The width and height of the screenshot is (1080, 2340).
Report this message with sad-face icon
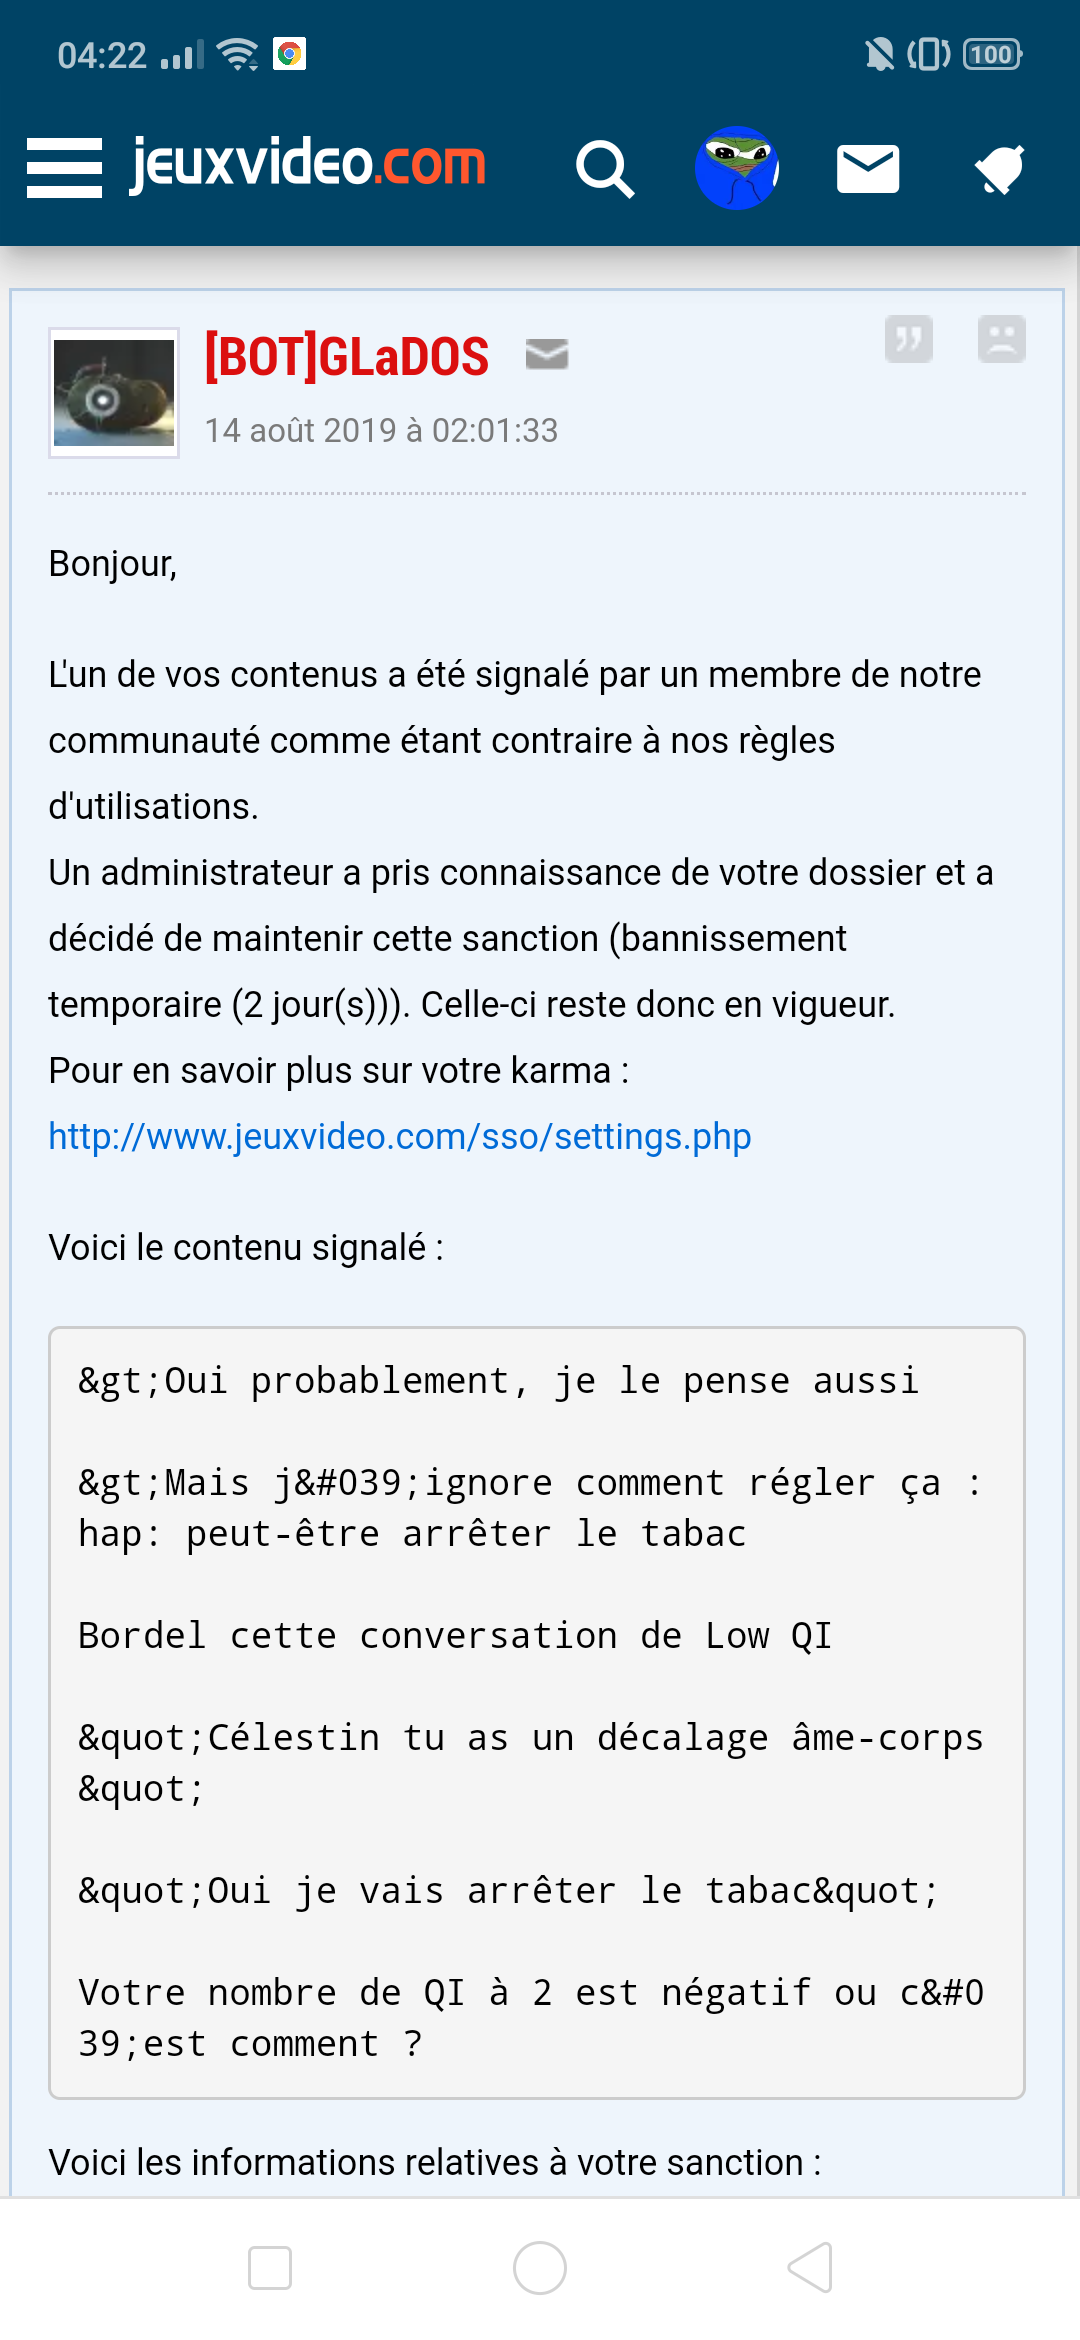coord(1001,339)
